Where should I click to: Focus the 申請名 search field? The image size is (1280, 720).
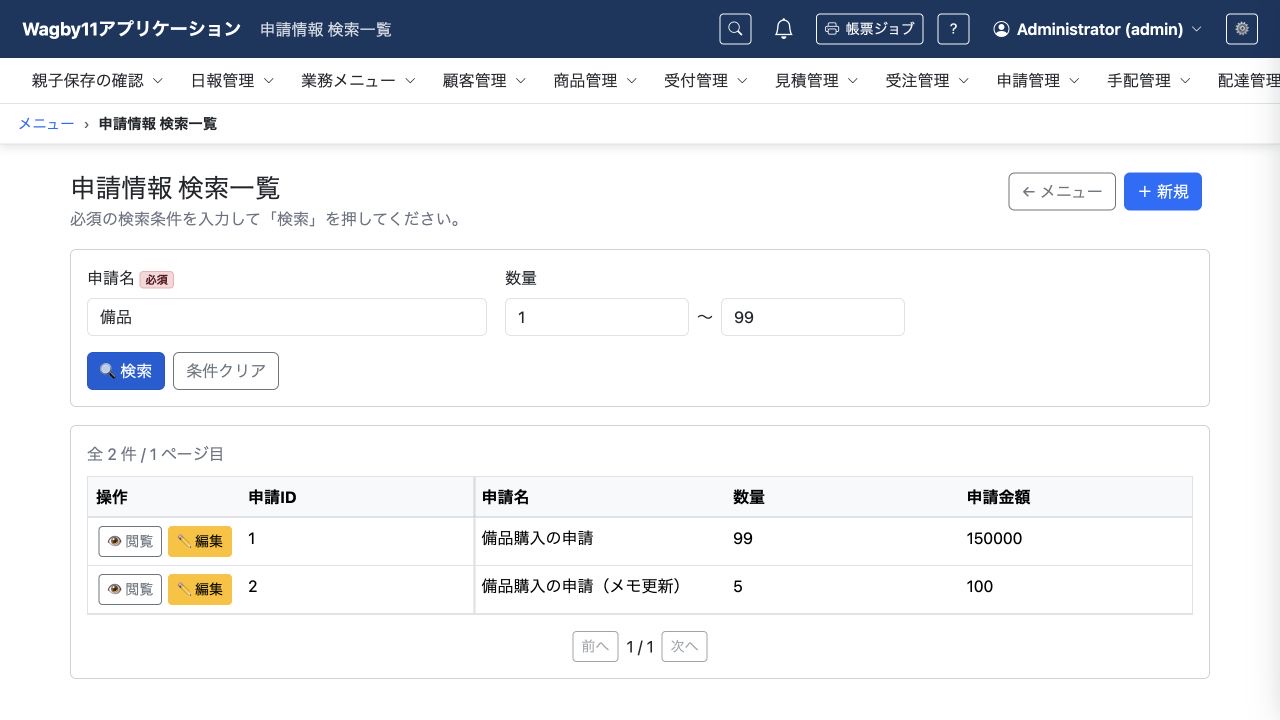coord(287,317)
